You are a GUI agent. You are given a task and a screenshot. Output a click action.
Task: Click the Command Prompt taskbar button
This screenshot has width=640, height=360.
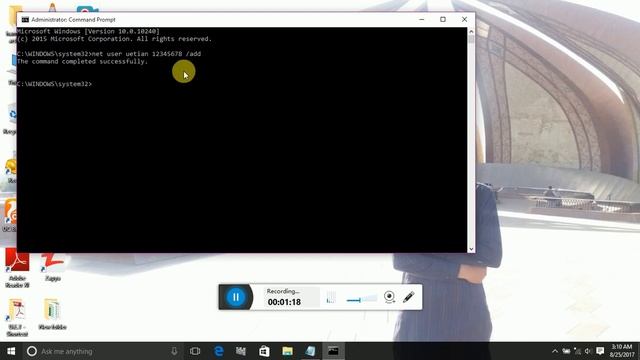tap(333, 351)
